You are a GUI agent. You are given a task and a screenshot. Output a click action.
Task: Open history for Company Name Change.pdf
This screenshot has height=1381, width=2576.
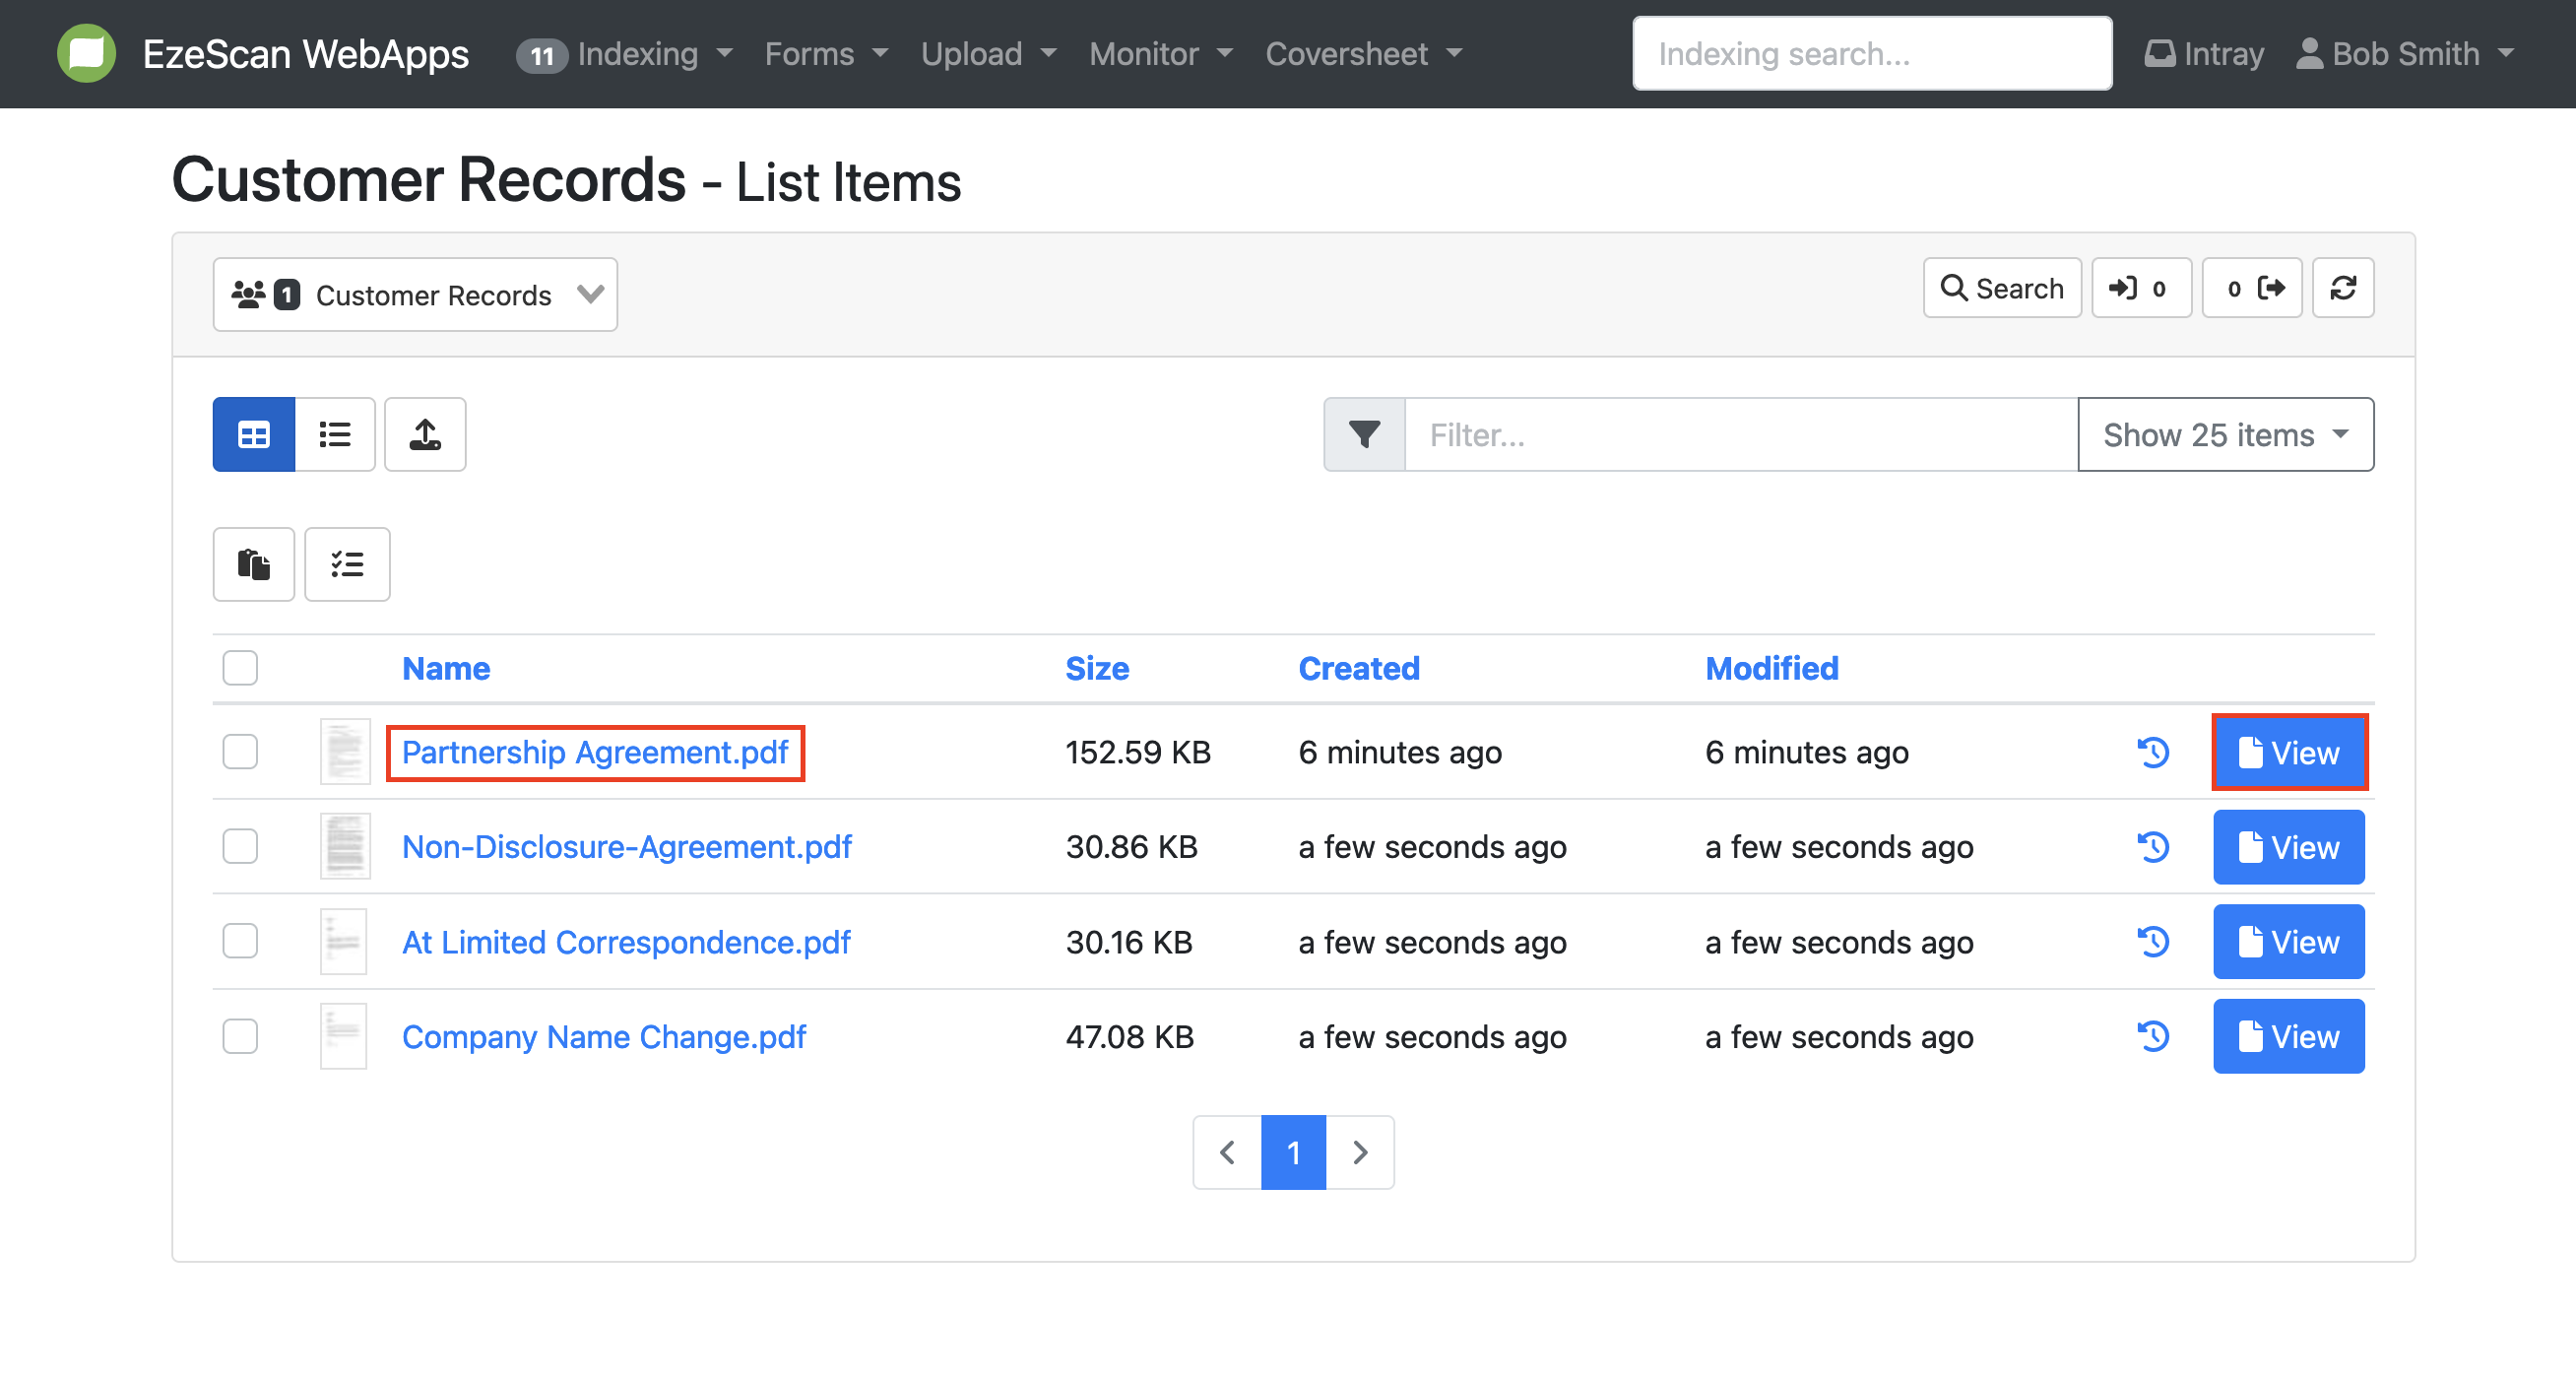(2153, 1036)
